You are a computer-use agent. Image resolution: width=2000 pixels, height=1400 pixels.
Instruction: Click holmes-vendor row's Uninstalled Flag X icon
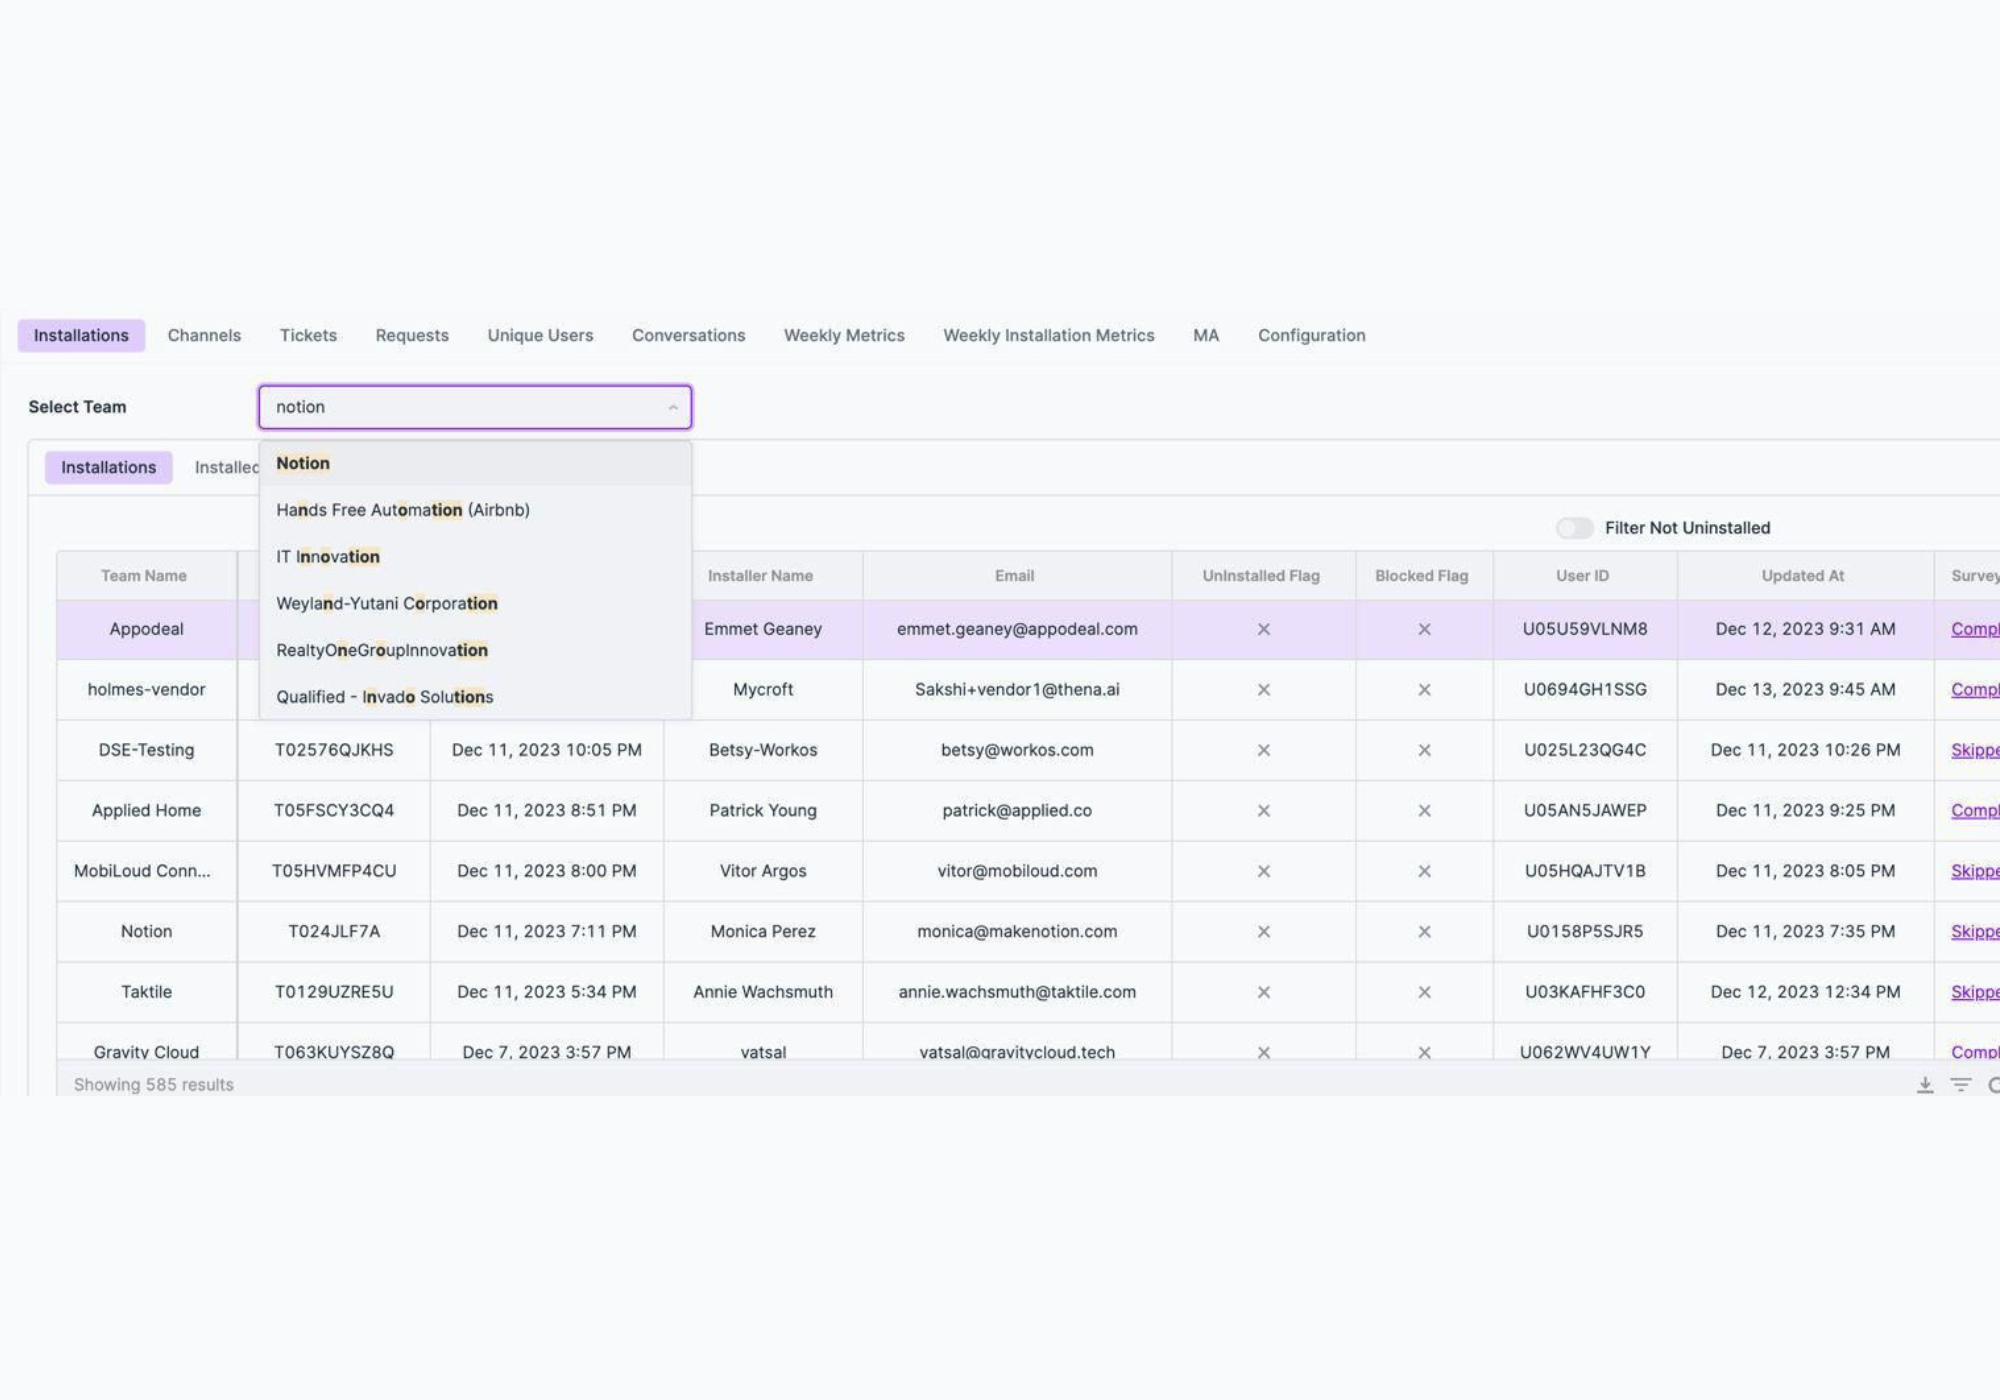pos(1263,690)
